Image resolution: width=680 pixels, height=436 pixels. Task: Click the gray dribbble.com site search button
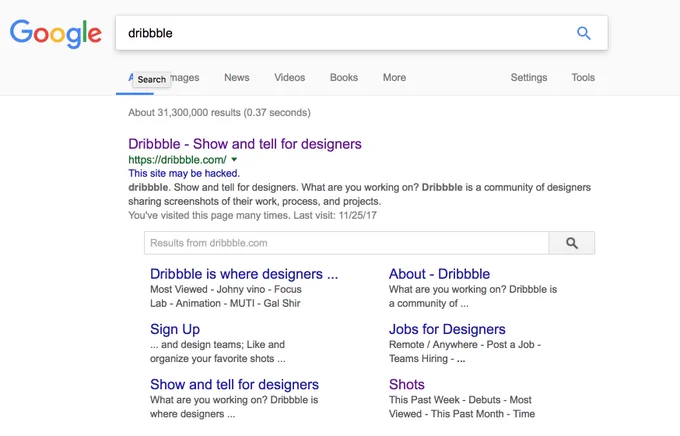tap(572, 243)
